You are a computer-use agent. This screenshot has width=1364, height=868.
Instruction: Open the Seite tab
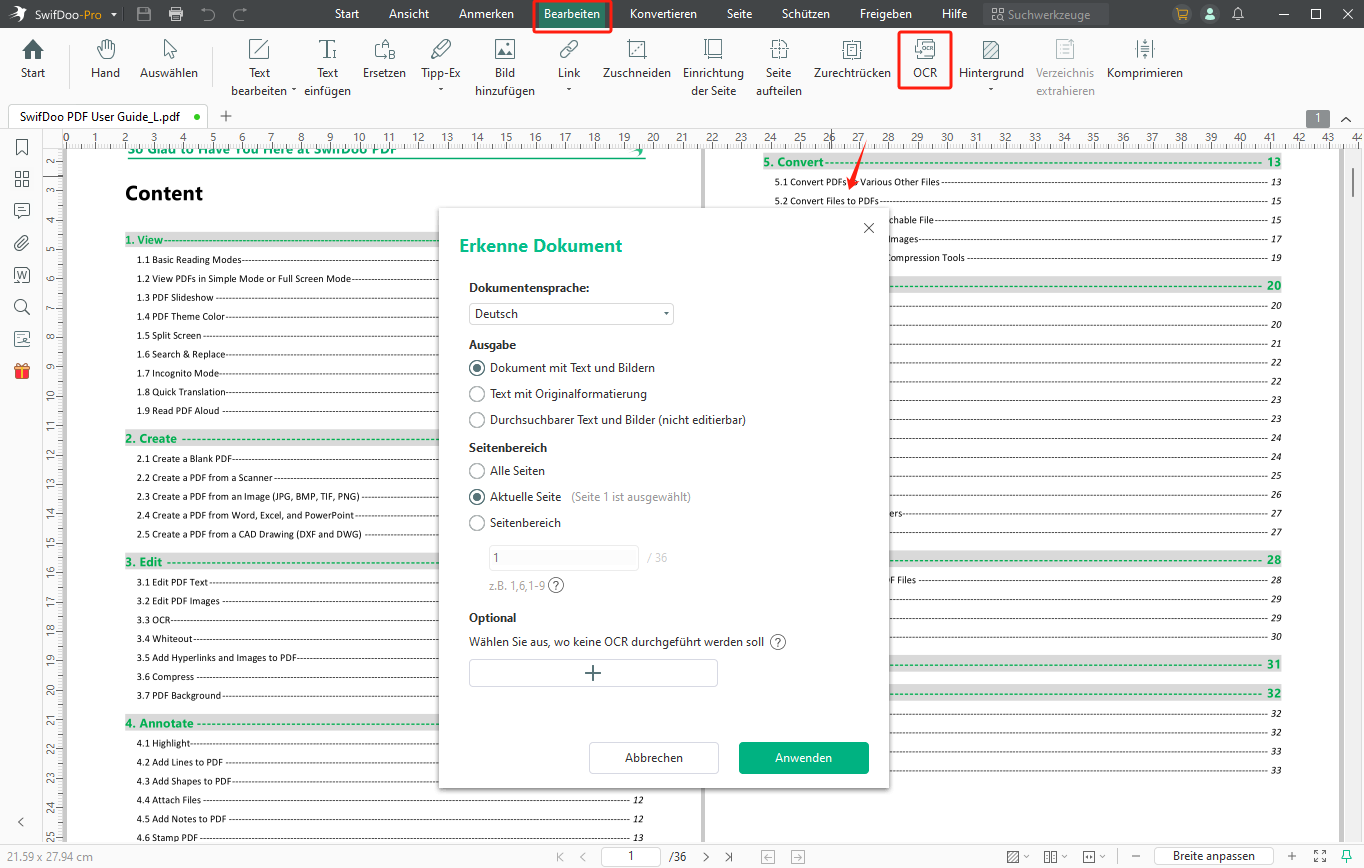(739, 14)
